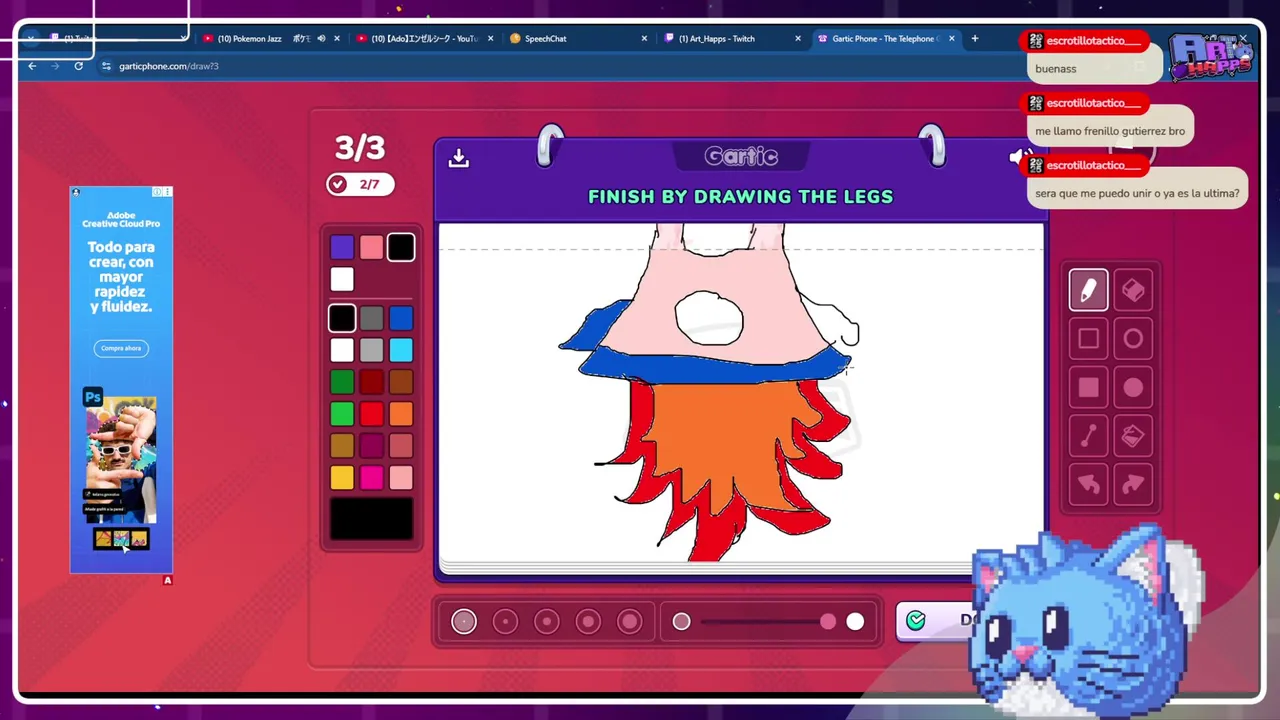The height and width of the screenshot is (720, 1280).
Task: Open the AdChoices marker below the ad
Action: click(167, 580)
